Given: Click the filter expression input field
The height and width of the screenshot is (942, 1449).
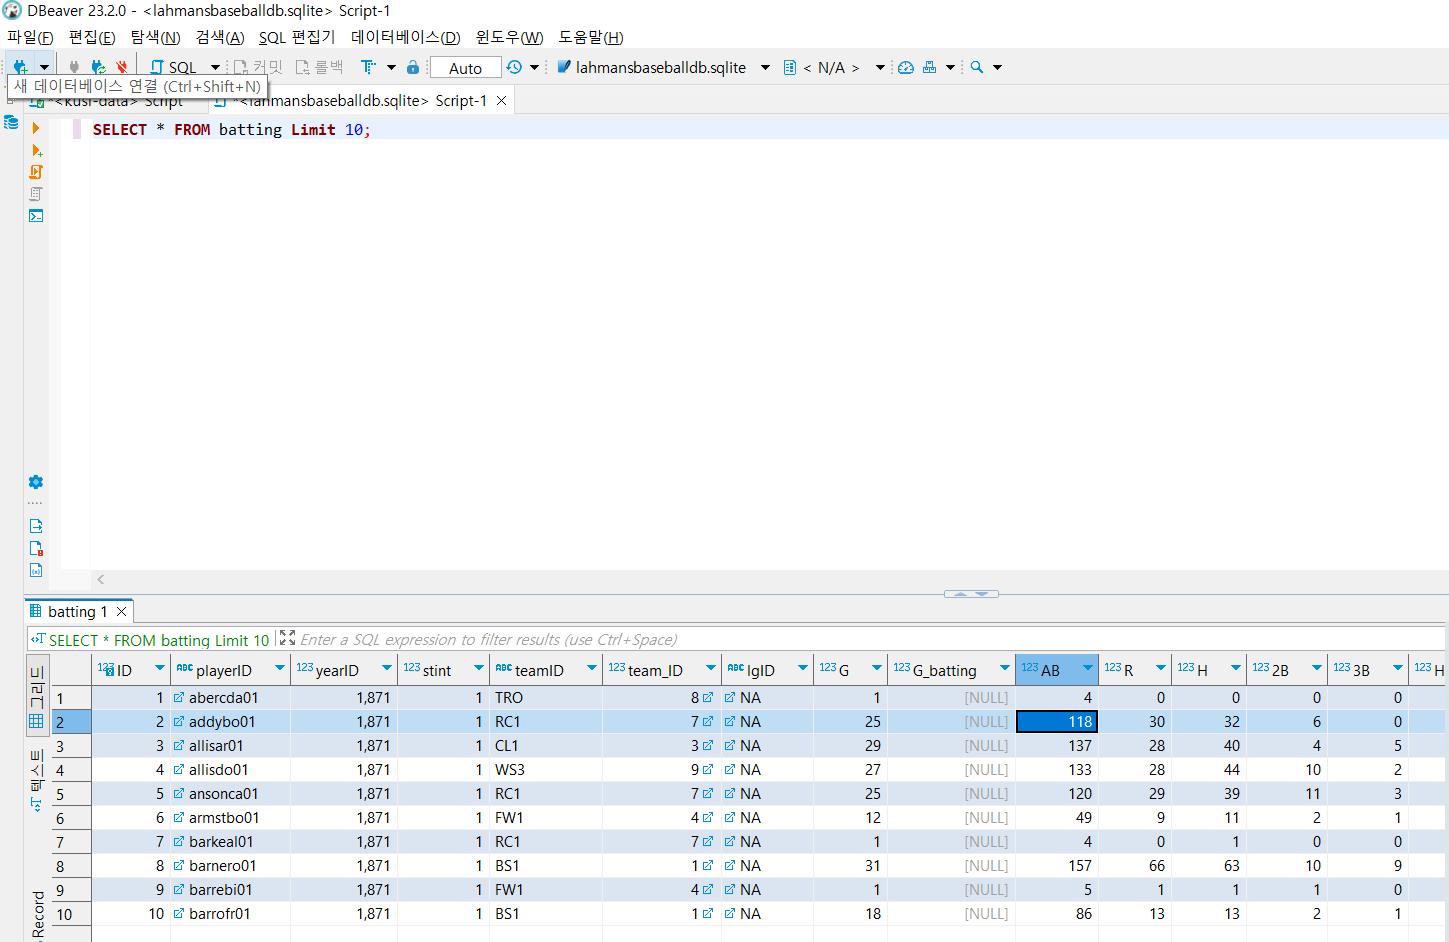Looking at the screenshot, I should (870, 639).
